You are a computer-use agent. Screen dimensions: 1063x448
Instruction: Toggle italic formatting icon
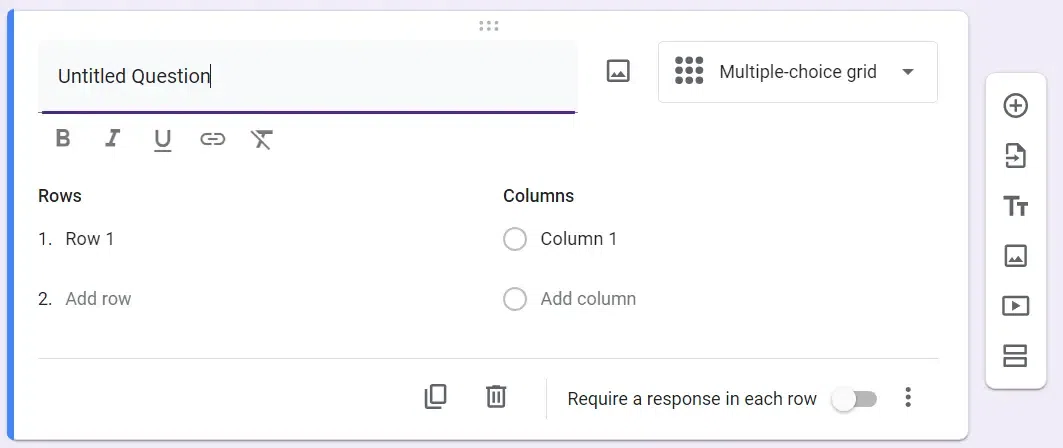click(112, 139)
